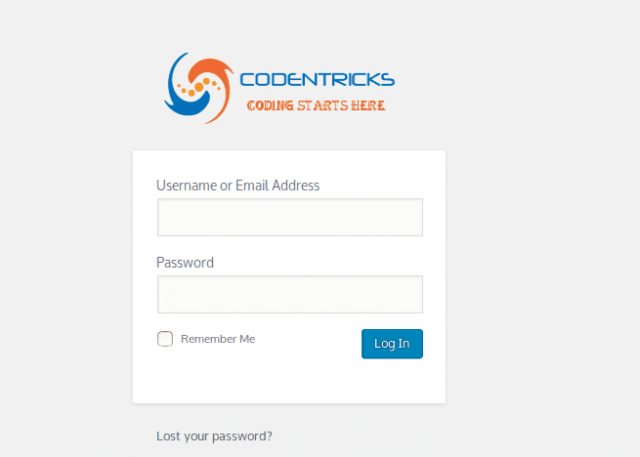
Task: Open the "Lost your password?" link
Action: [214, 436]
